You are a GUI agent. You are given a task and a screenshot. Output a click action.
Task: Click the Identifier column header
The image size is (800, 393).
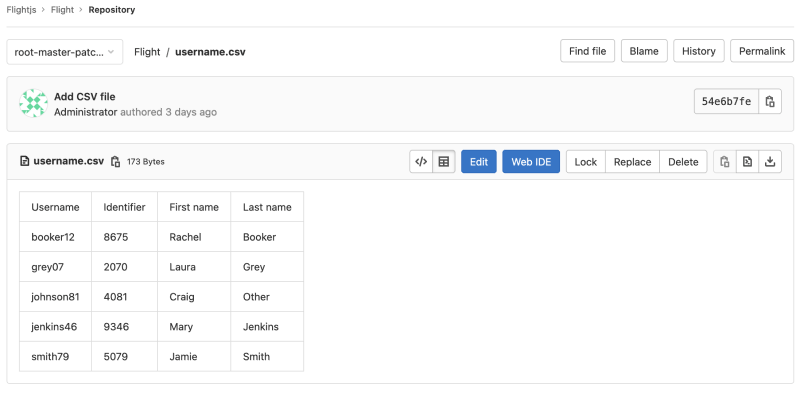coord(124,207)
